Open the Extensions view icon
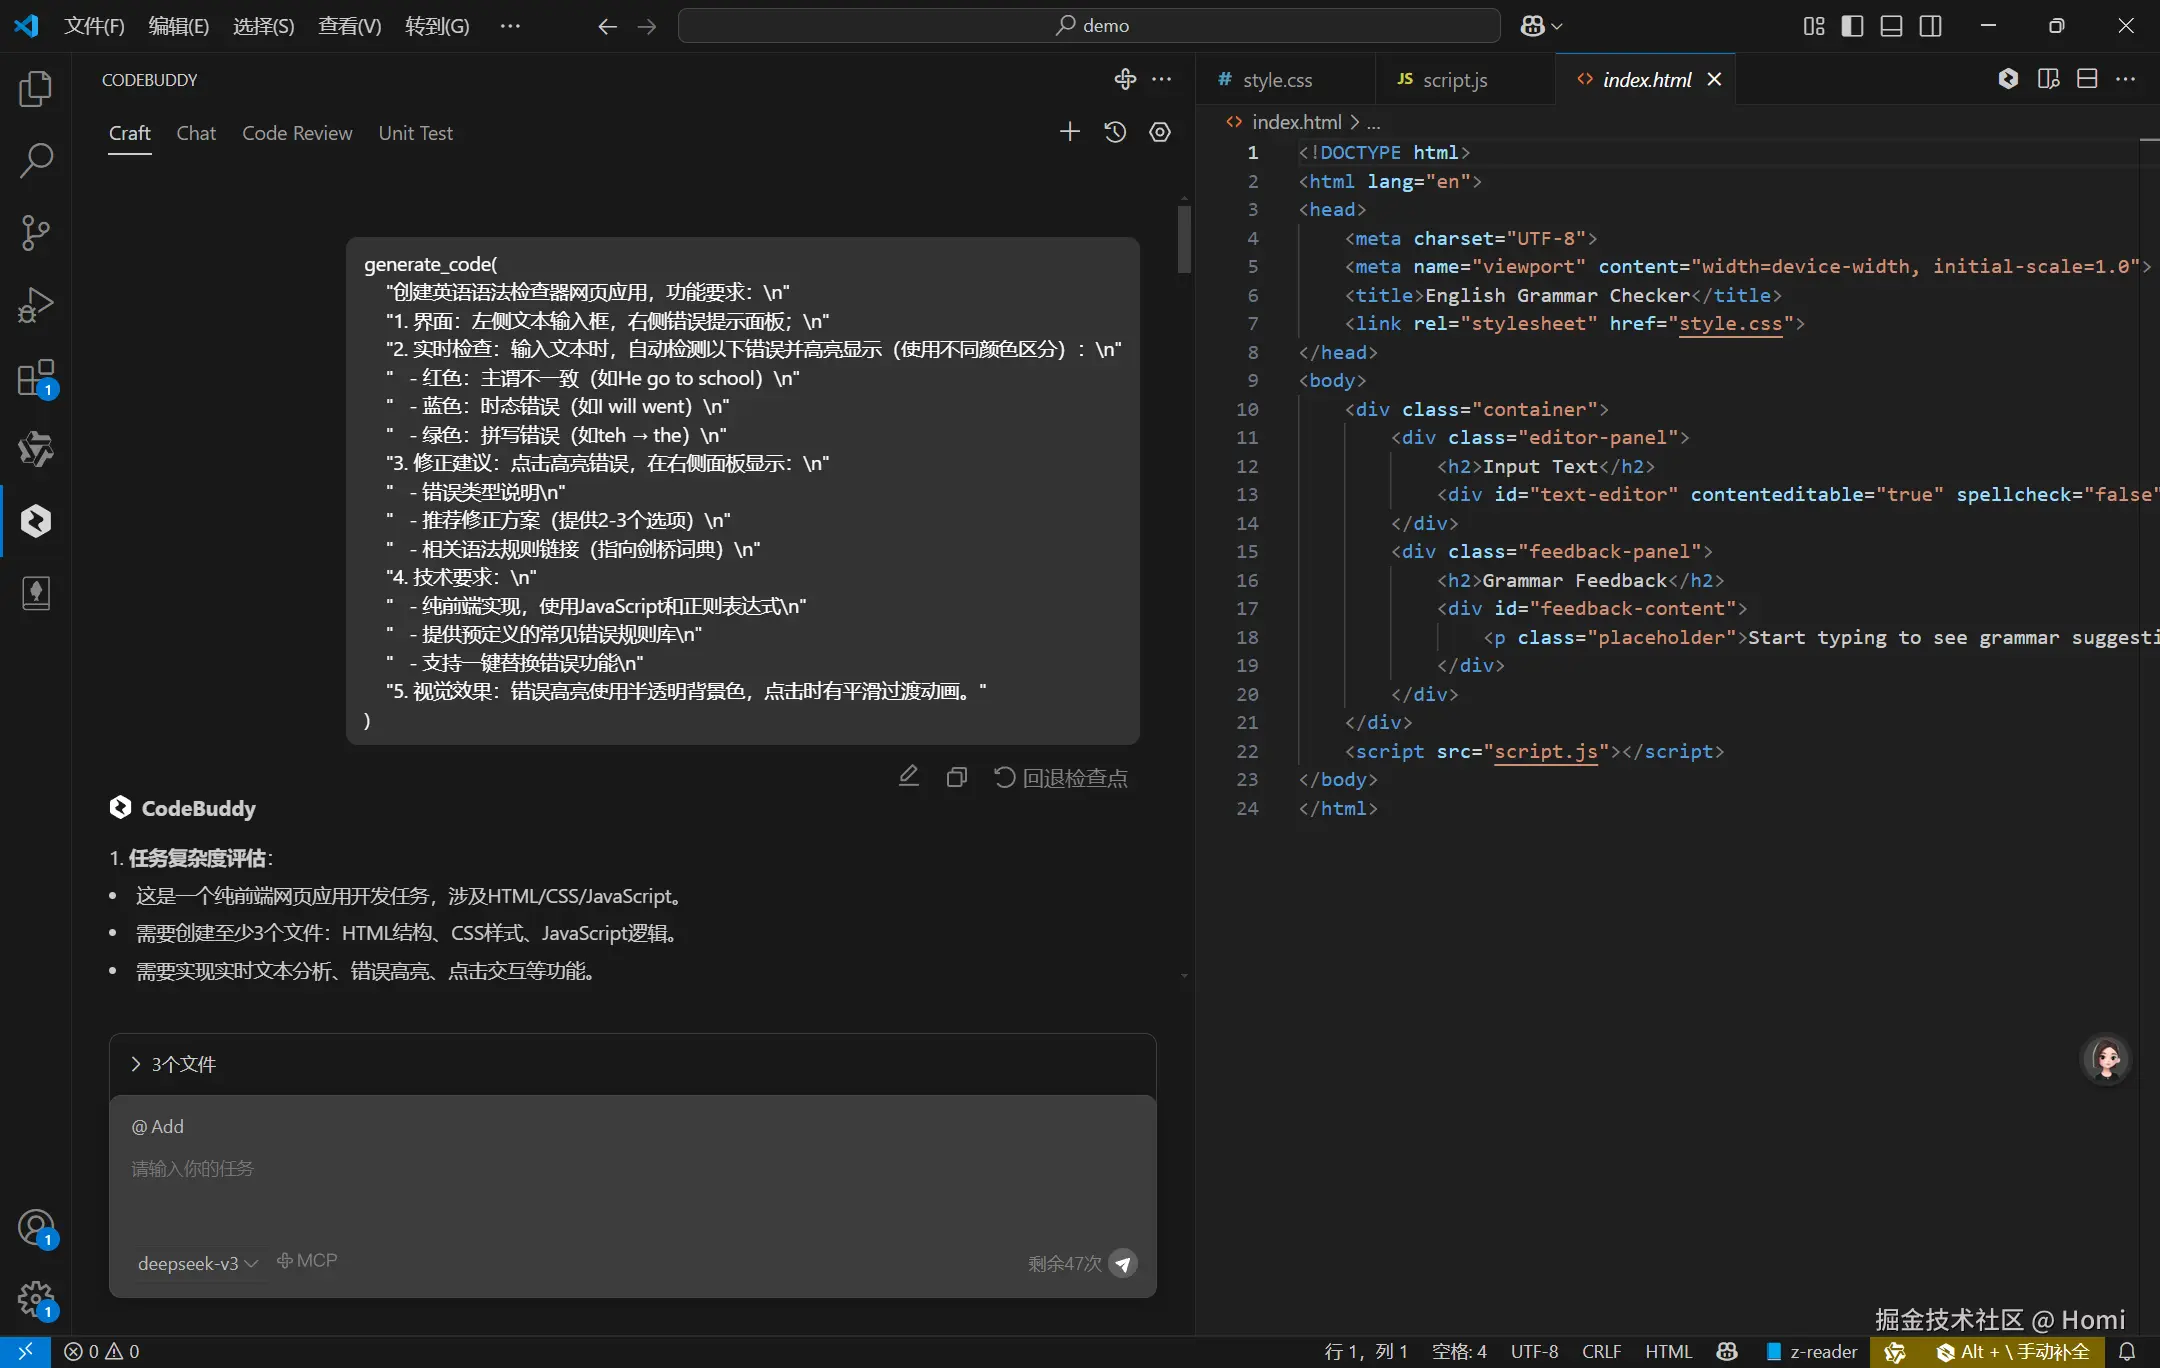Screen dimensions: 2160x1368 point(36,378)
